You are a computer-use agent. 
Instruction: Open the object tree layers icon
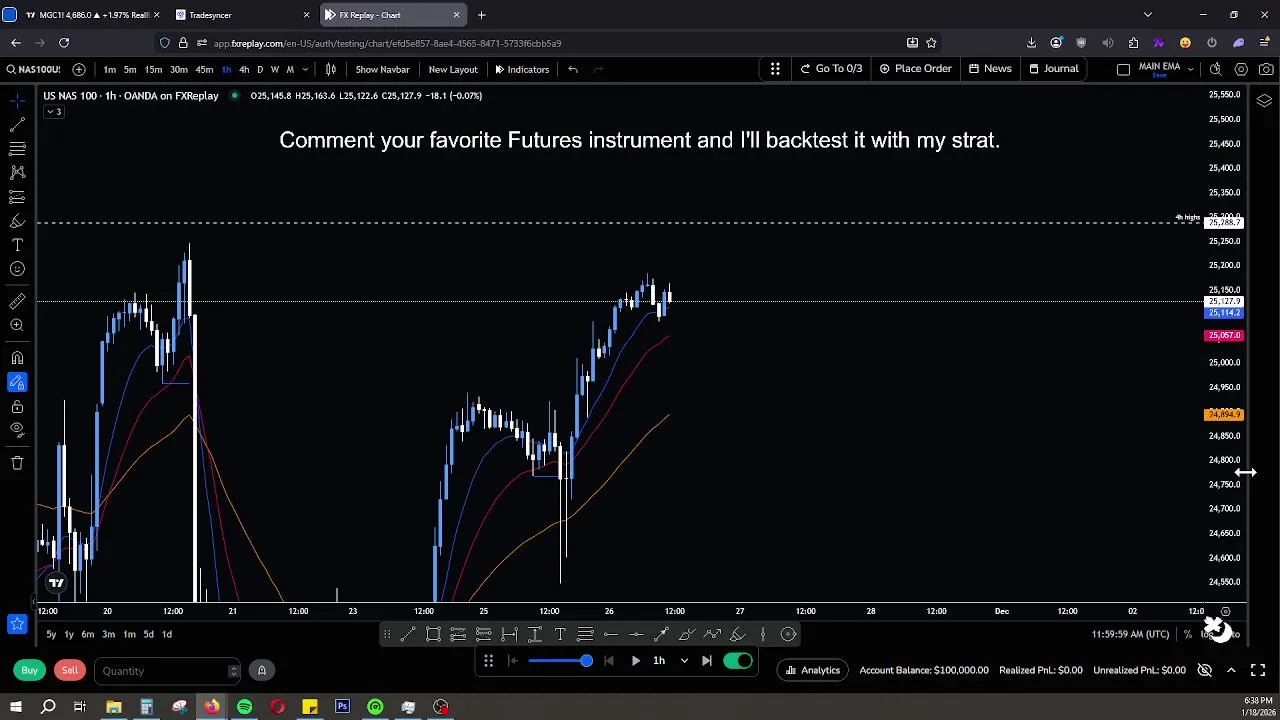[1265, 101]
